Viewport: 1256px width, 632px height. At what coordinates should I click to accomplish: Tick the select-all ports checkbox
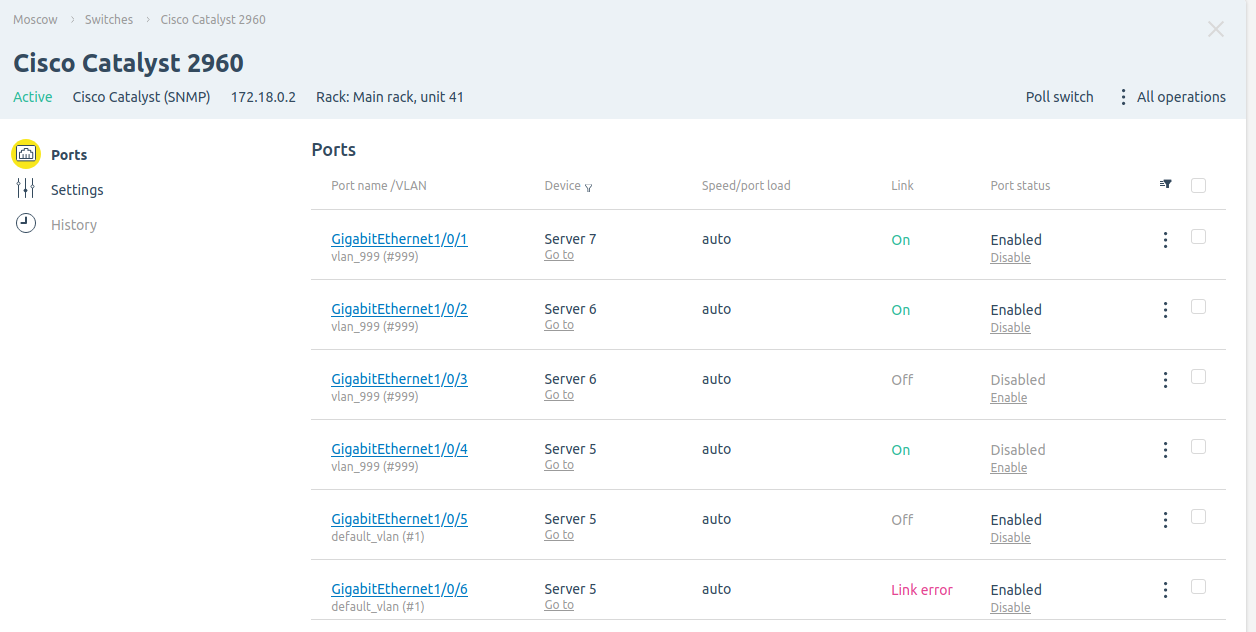coord(1198,185)
